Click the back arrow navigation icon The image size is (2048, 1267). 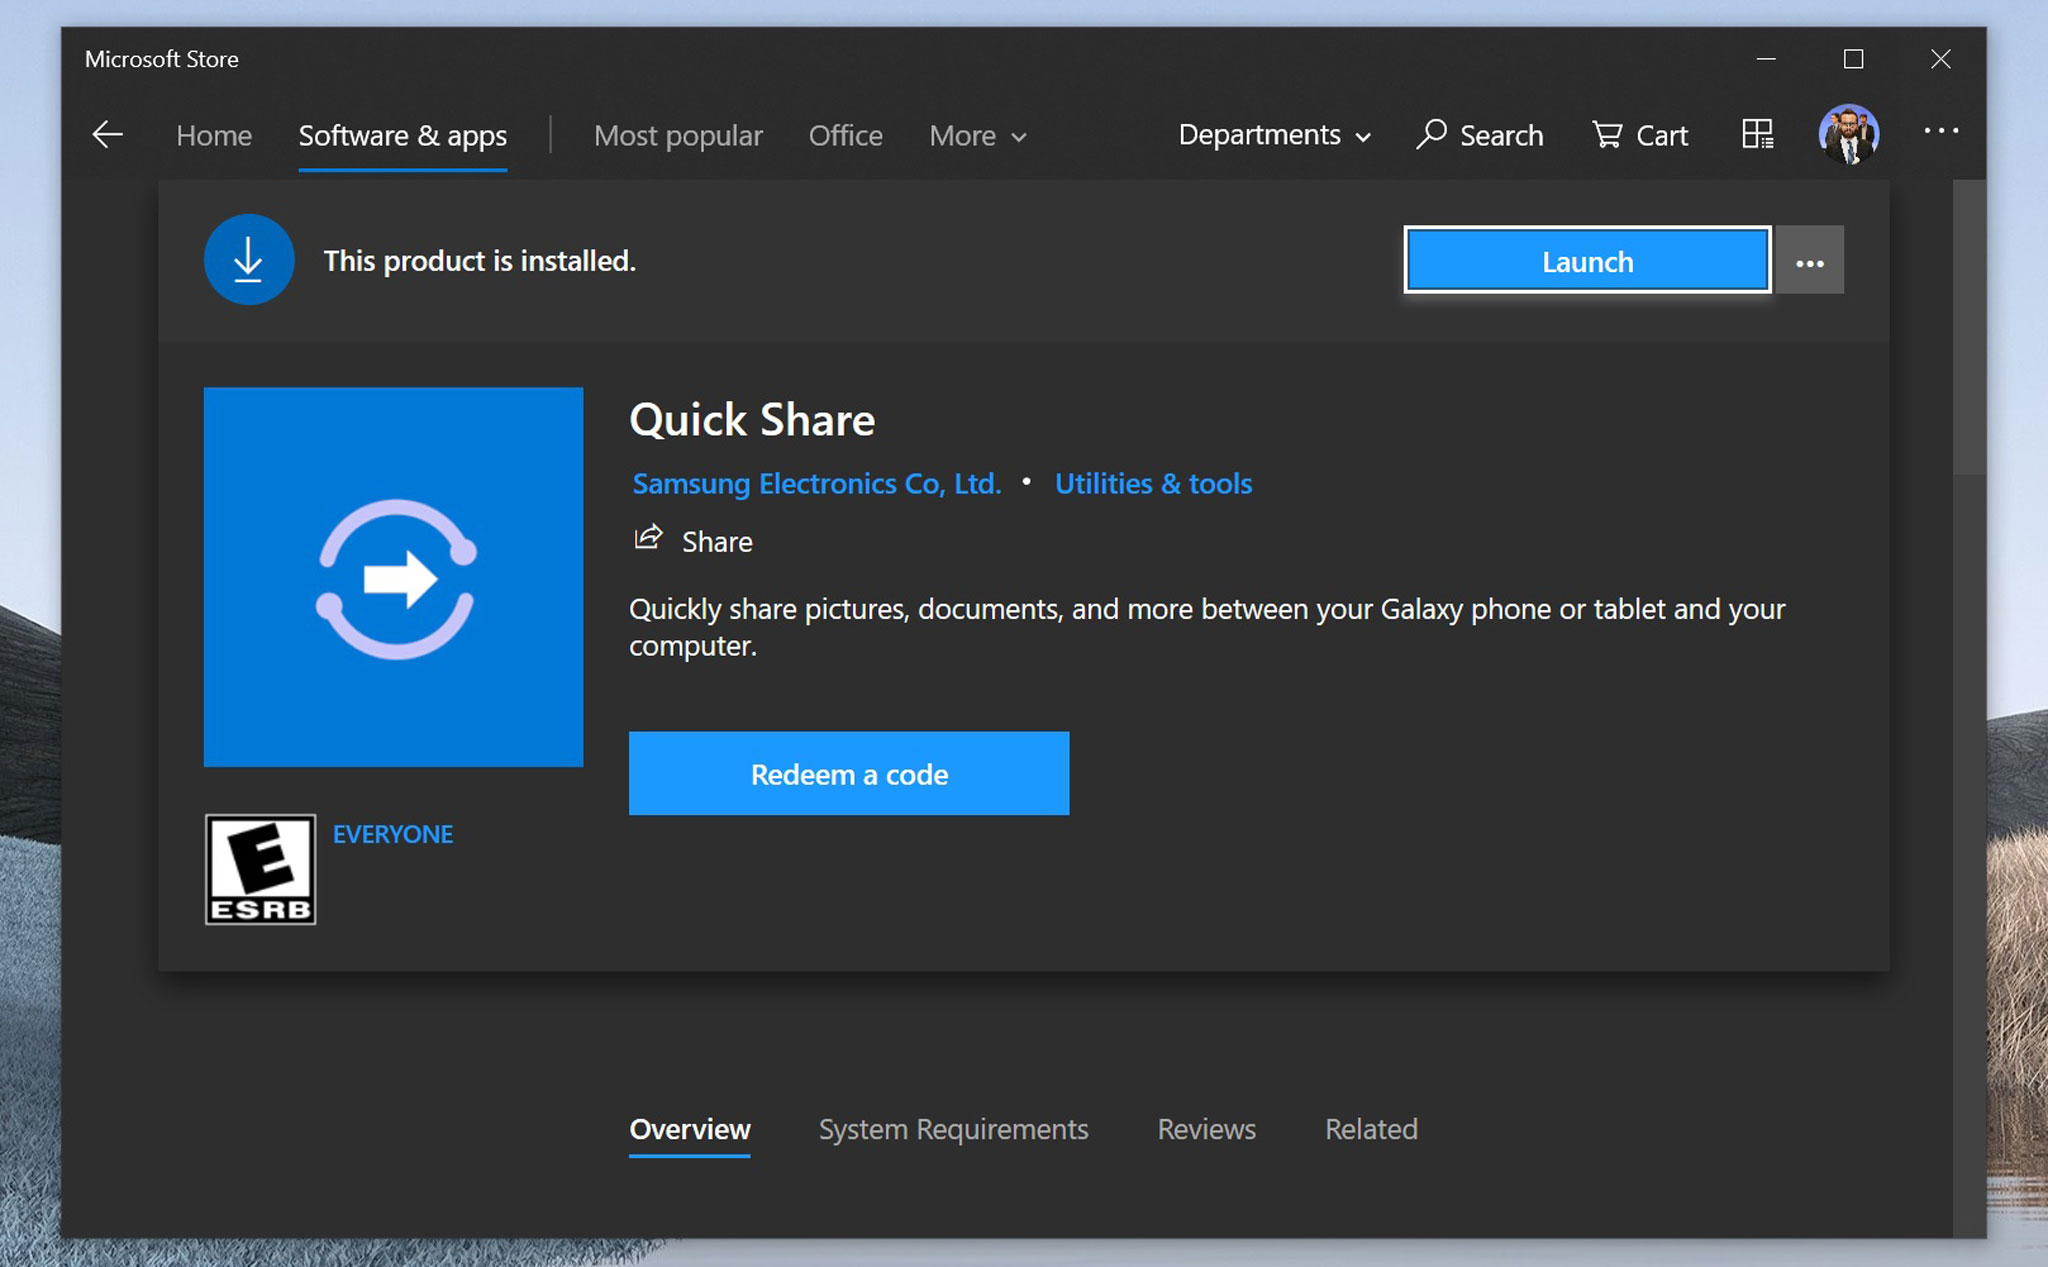107,134
